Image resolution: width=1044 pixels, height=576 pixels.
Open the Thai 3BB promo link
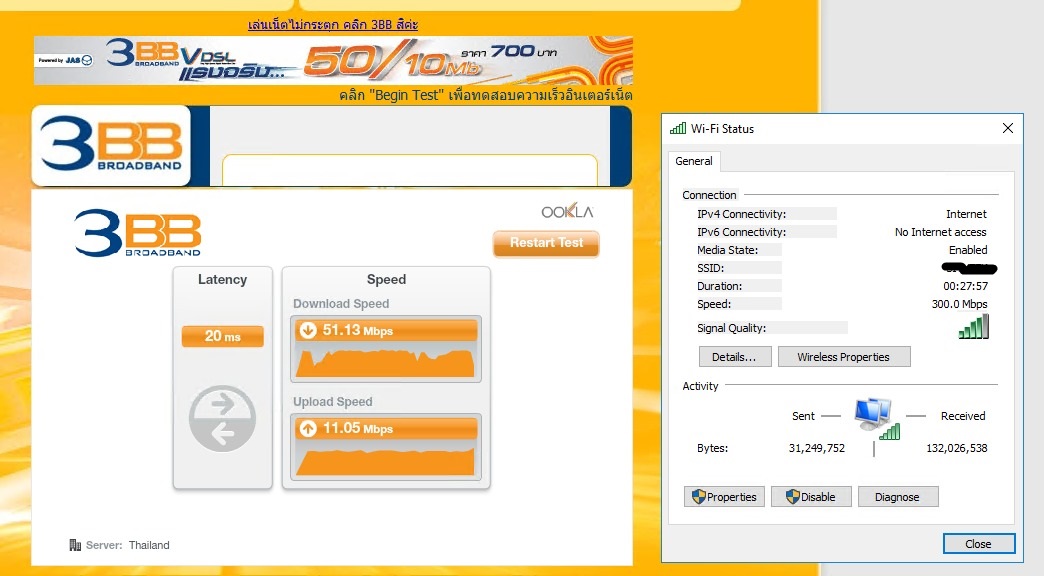point(333,25)
